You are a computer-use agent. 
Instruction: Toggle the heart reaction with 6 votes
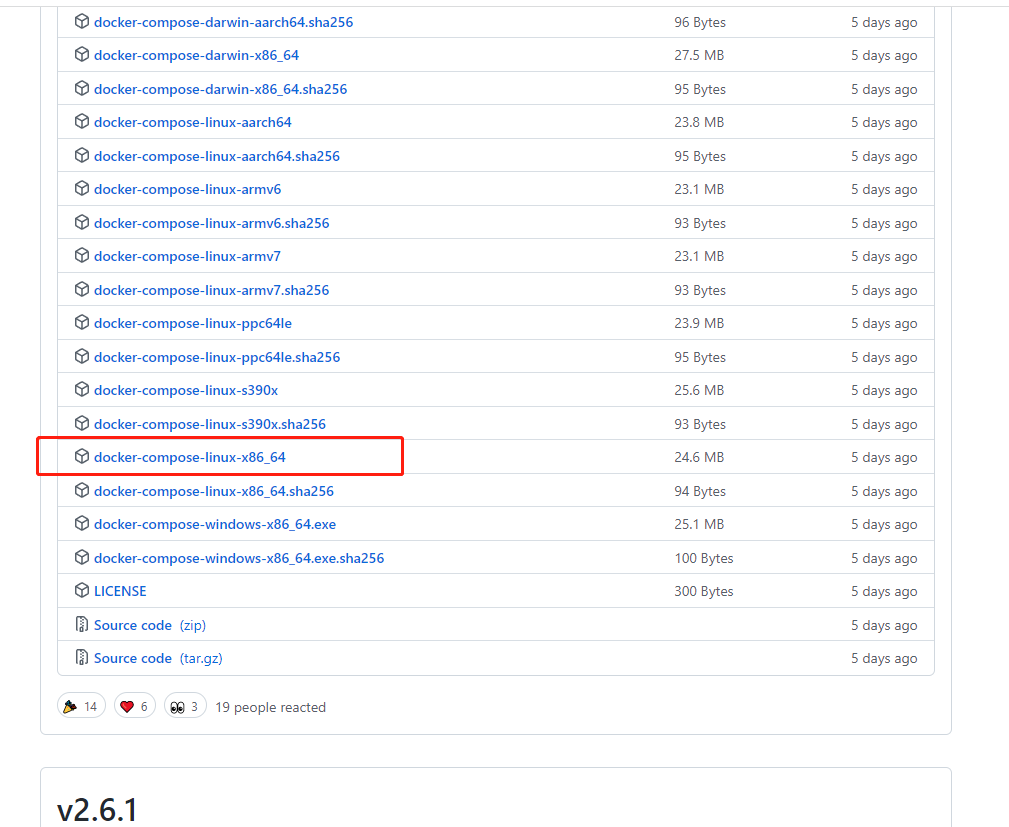(134, 706)
